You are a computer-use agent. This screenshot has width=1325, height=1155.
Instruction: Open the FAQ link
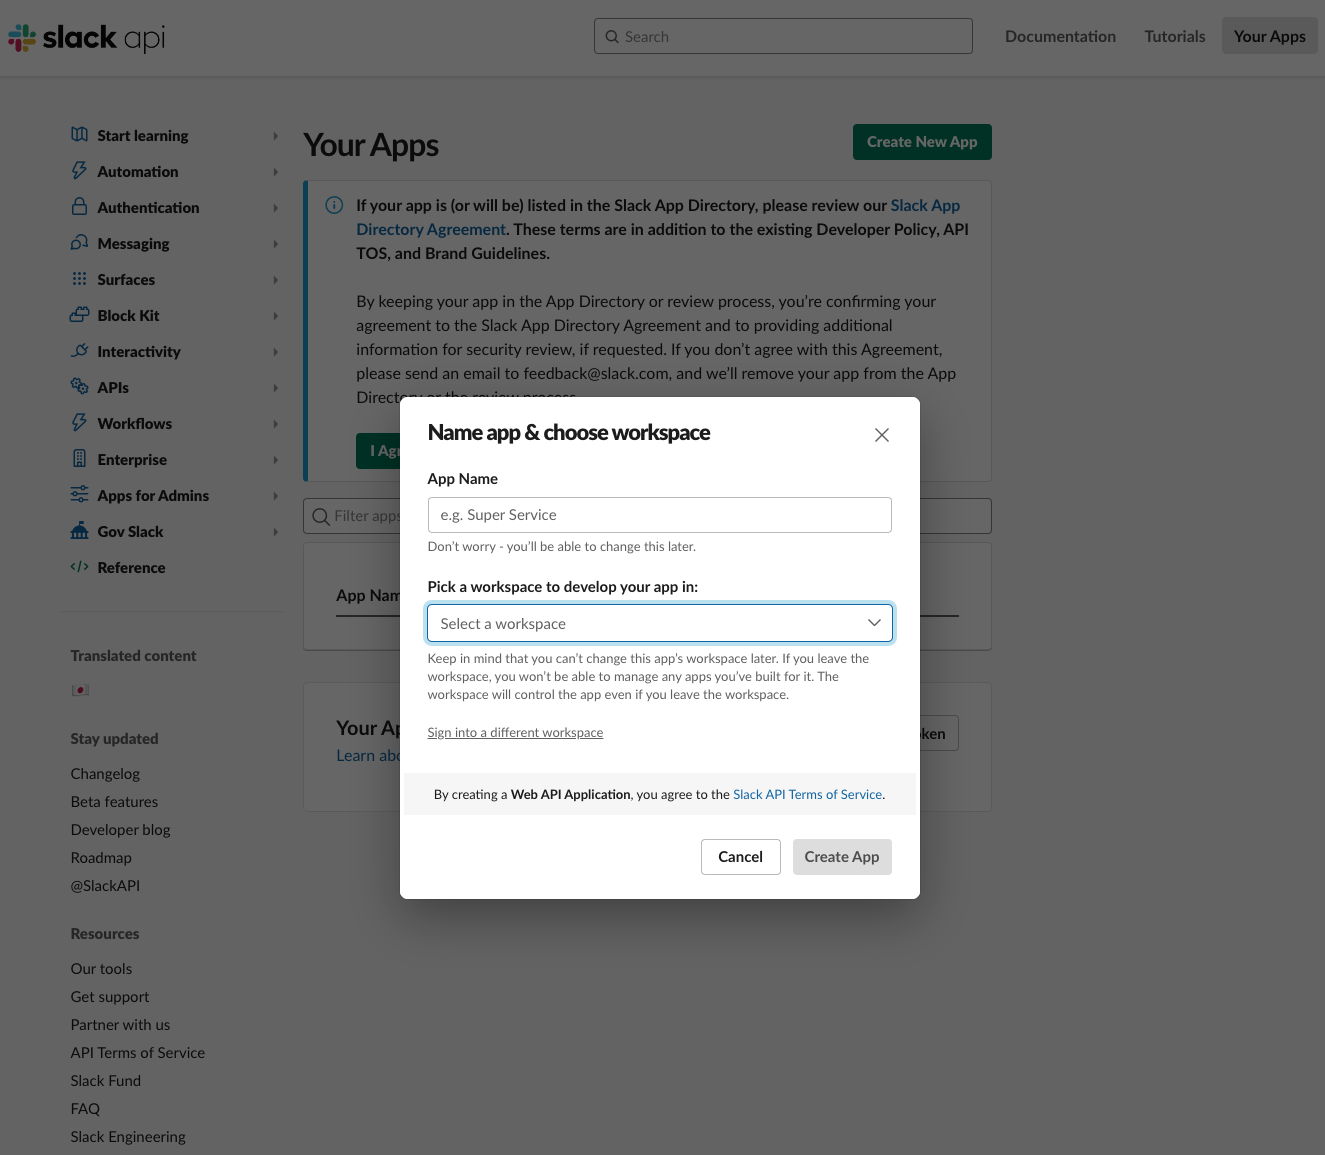[85, 1109]
